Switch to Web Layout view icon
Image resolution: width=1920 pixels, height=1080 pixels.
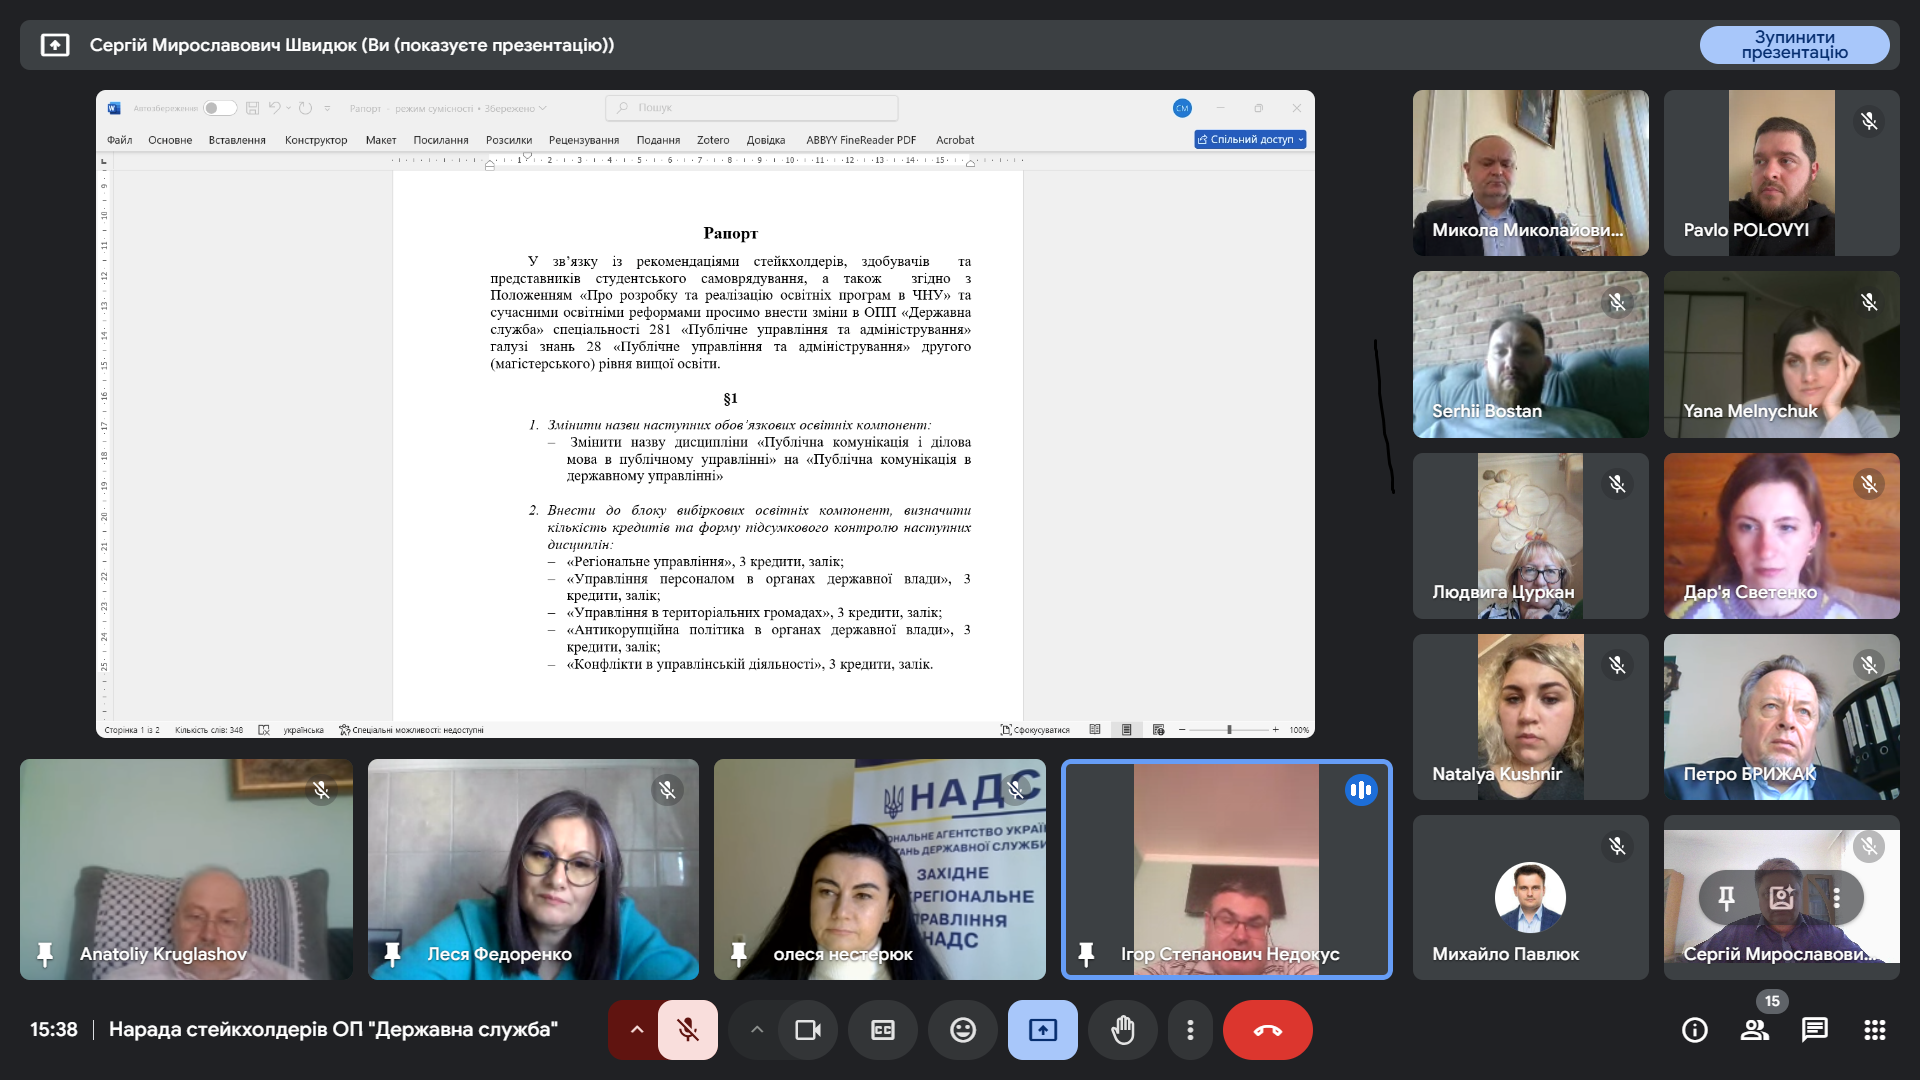click(x=1158, y=730)
